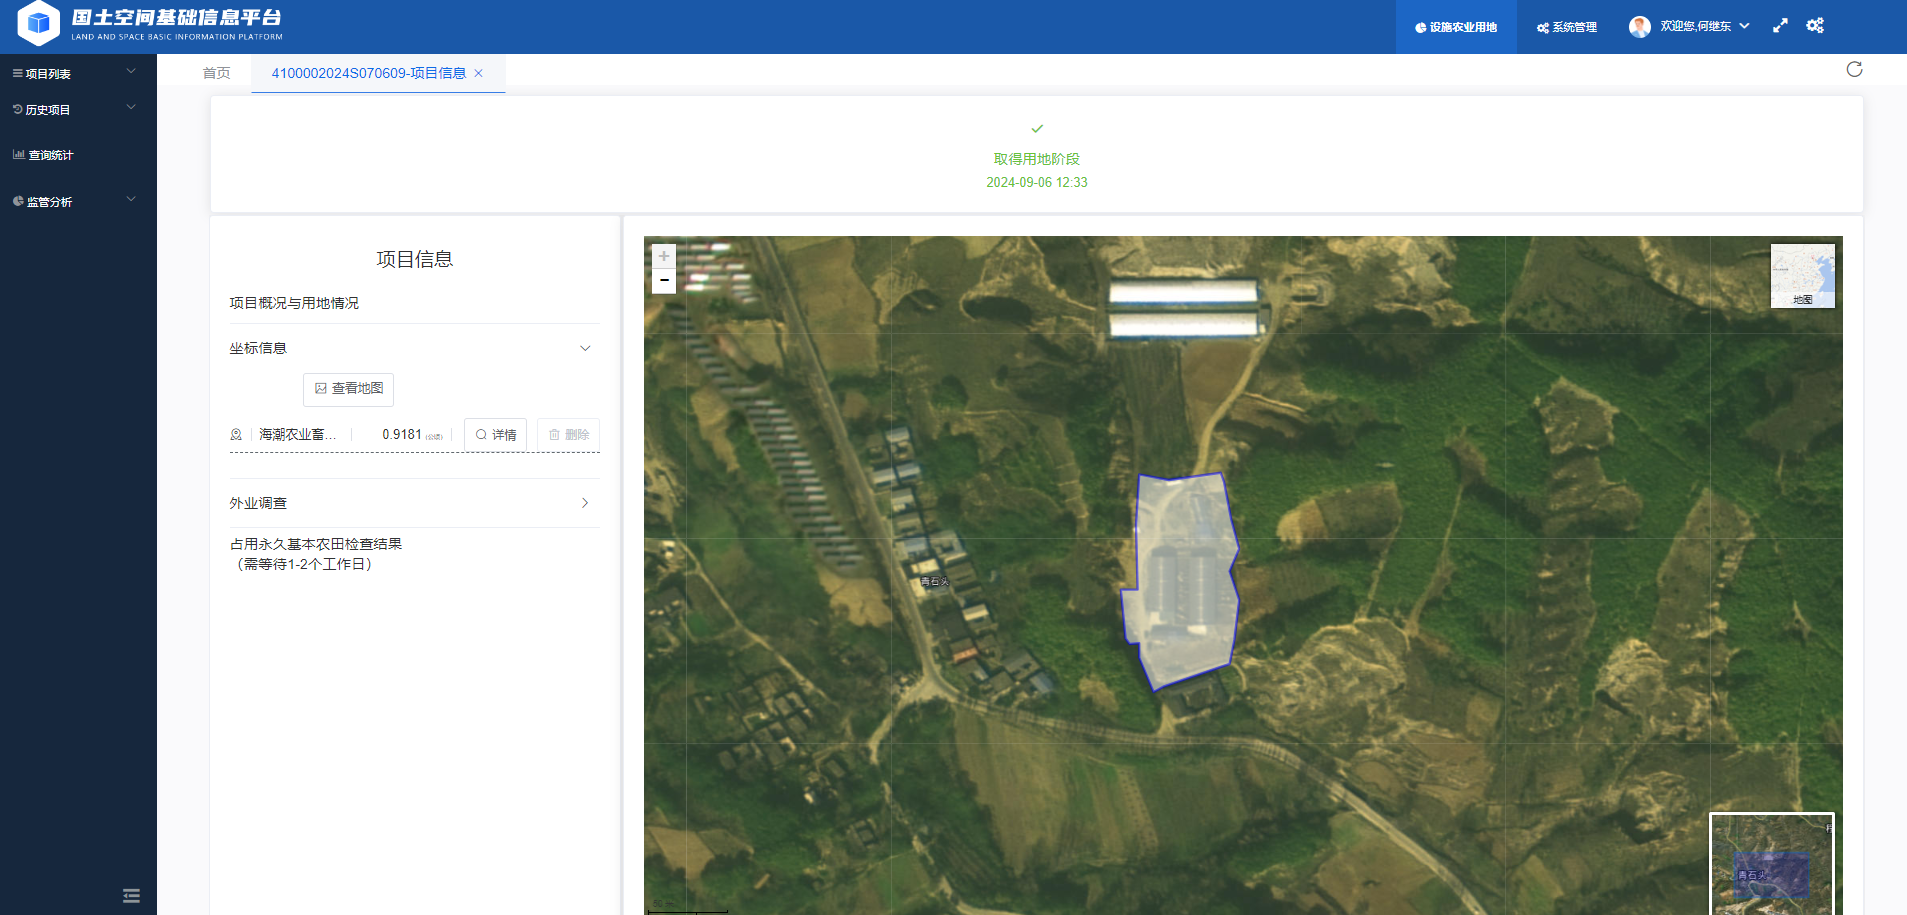This screenshot has width=1907, height=915.
Task: Open 详情 for the parcel
Action: point(495,435)
